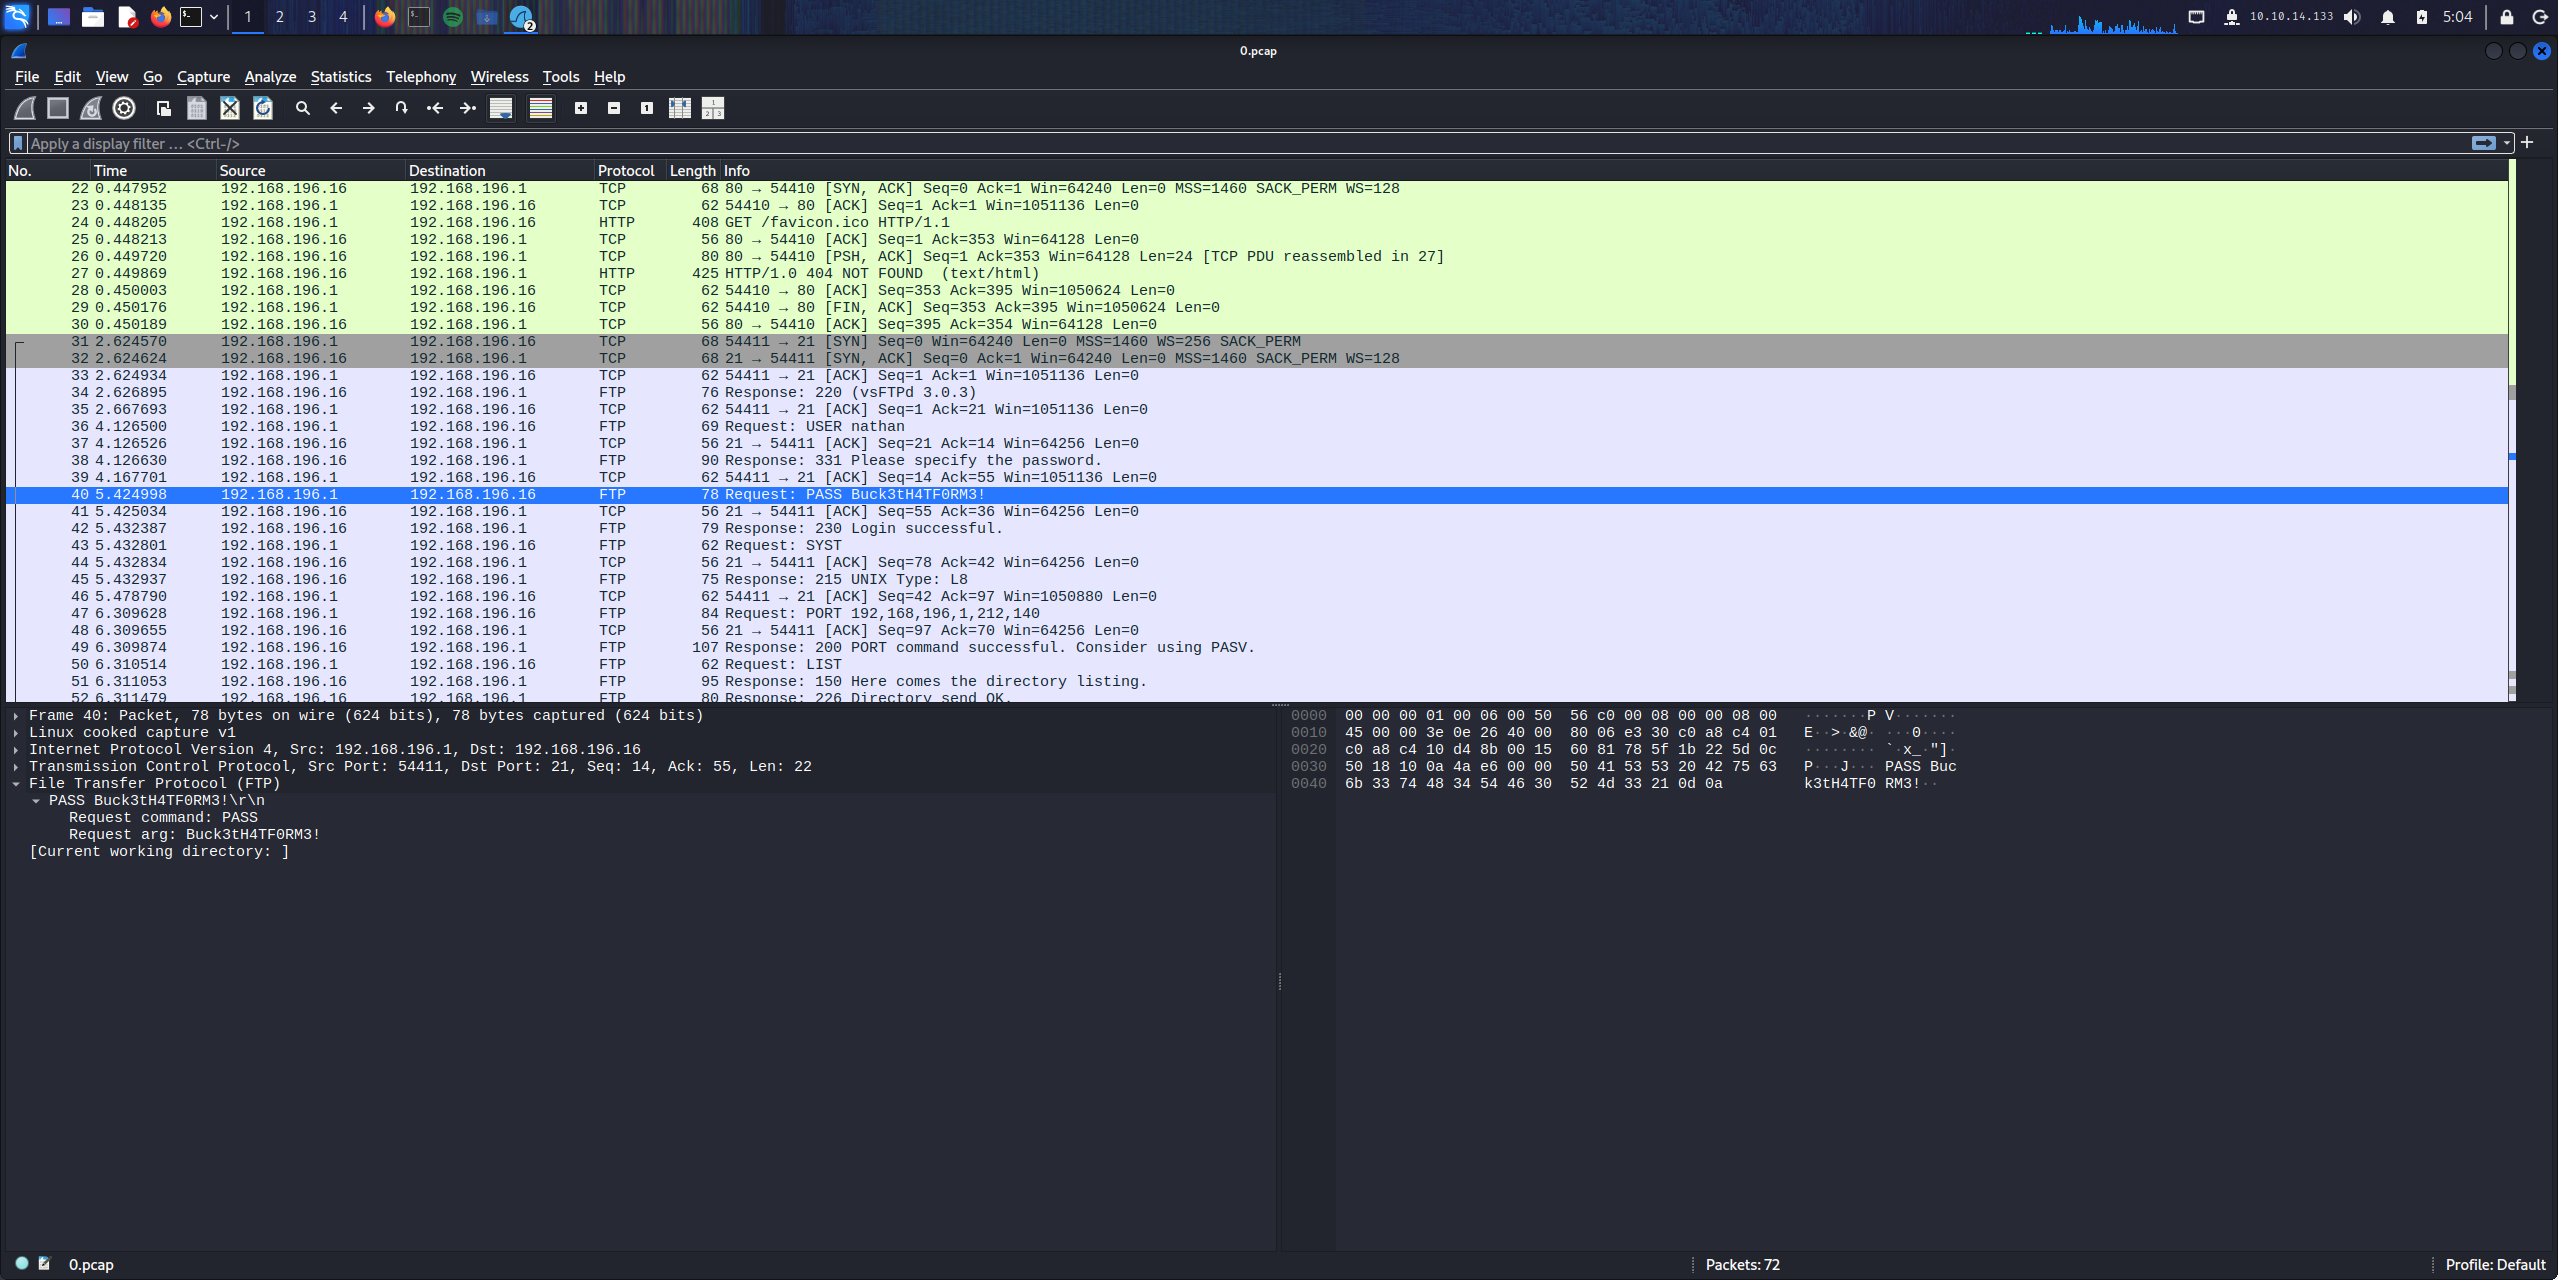Stop capturing packets toolbar square icon
The height and width of the screenshot is (1280, 2558).
pyautogui.click(x=58, y=108)
